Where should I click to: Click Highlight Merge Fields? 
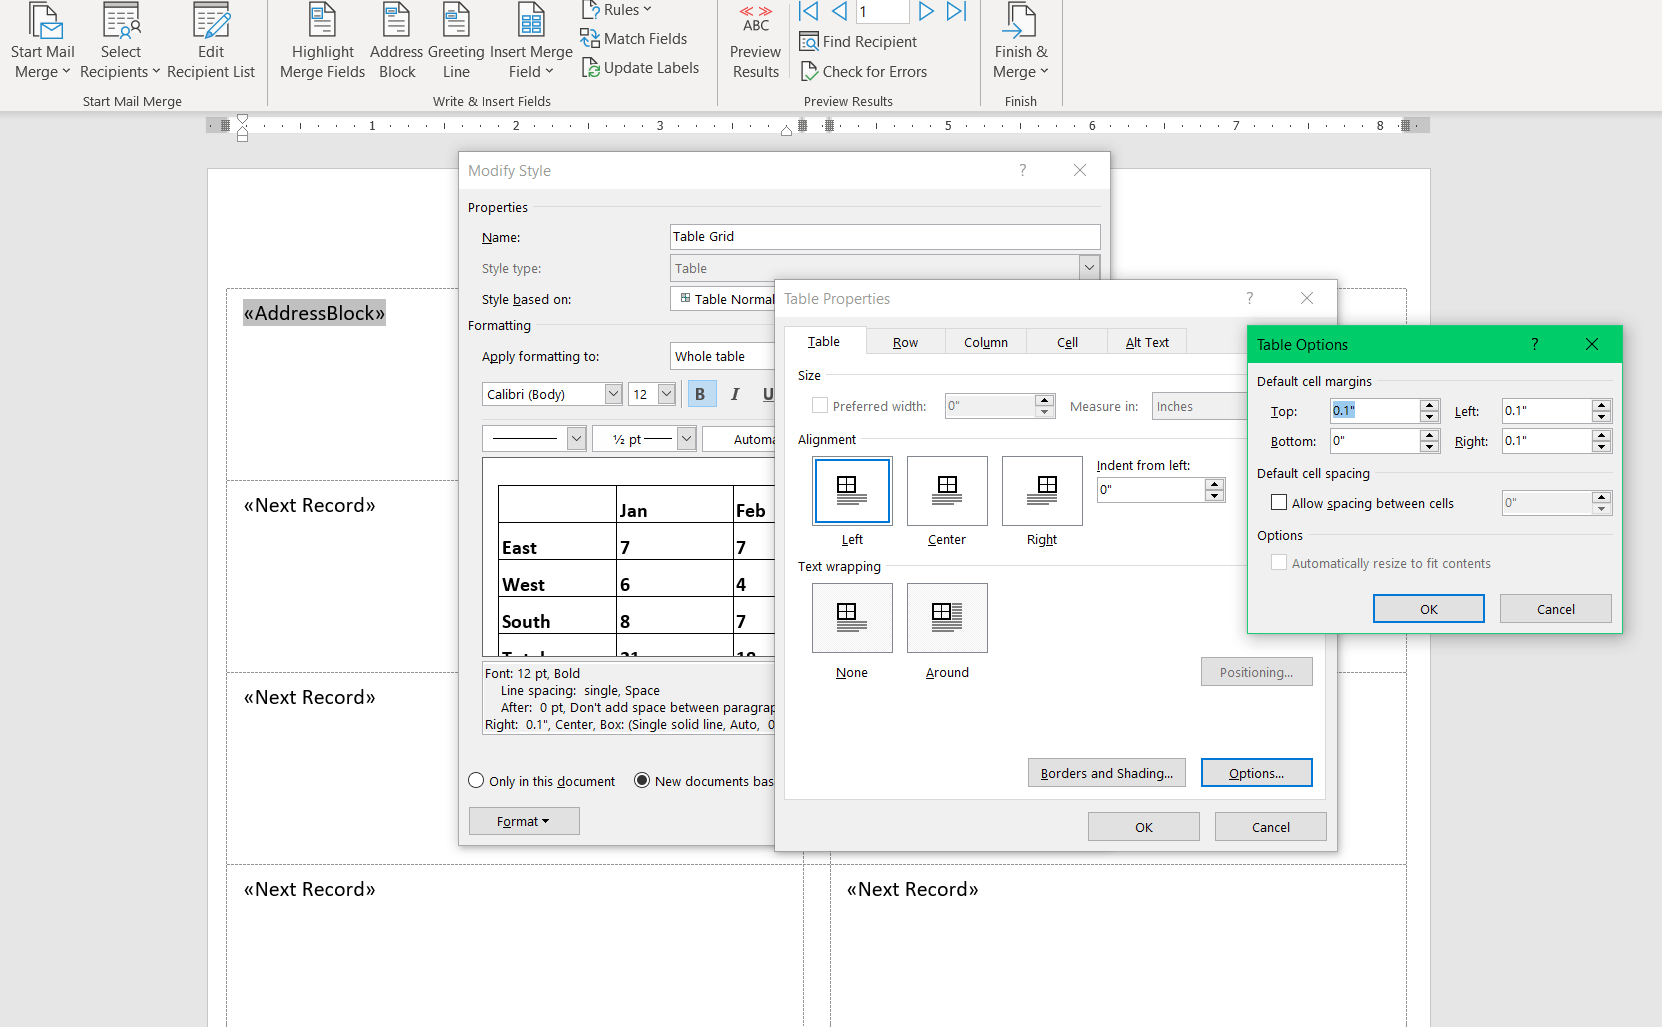point(322,42)
